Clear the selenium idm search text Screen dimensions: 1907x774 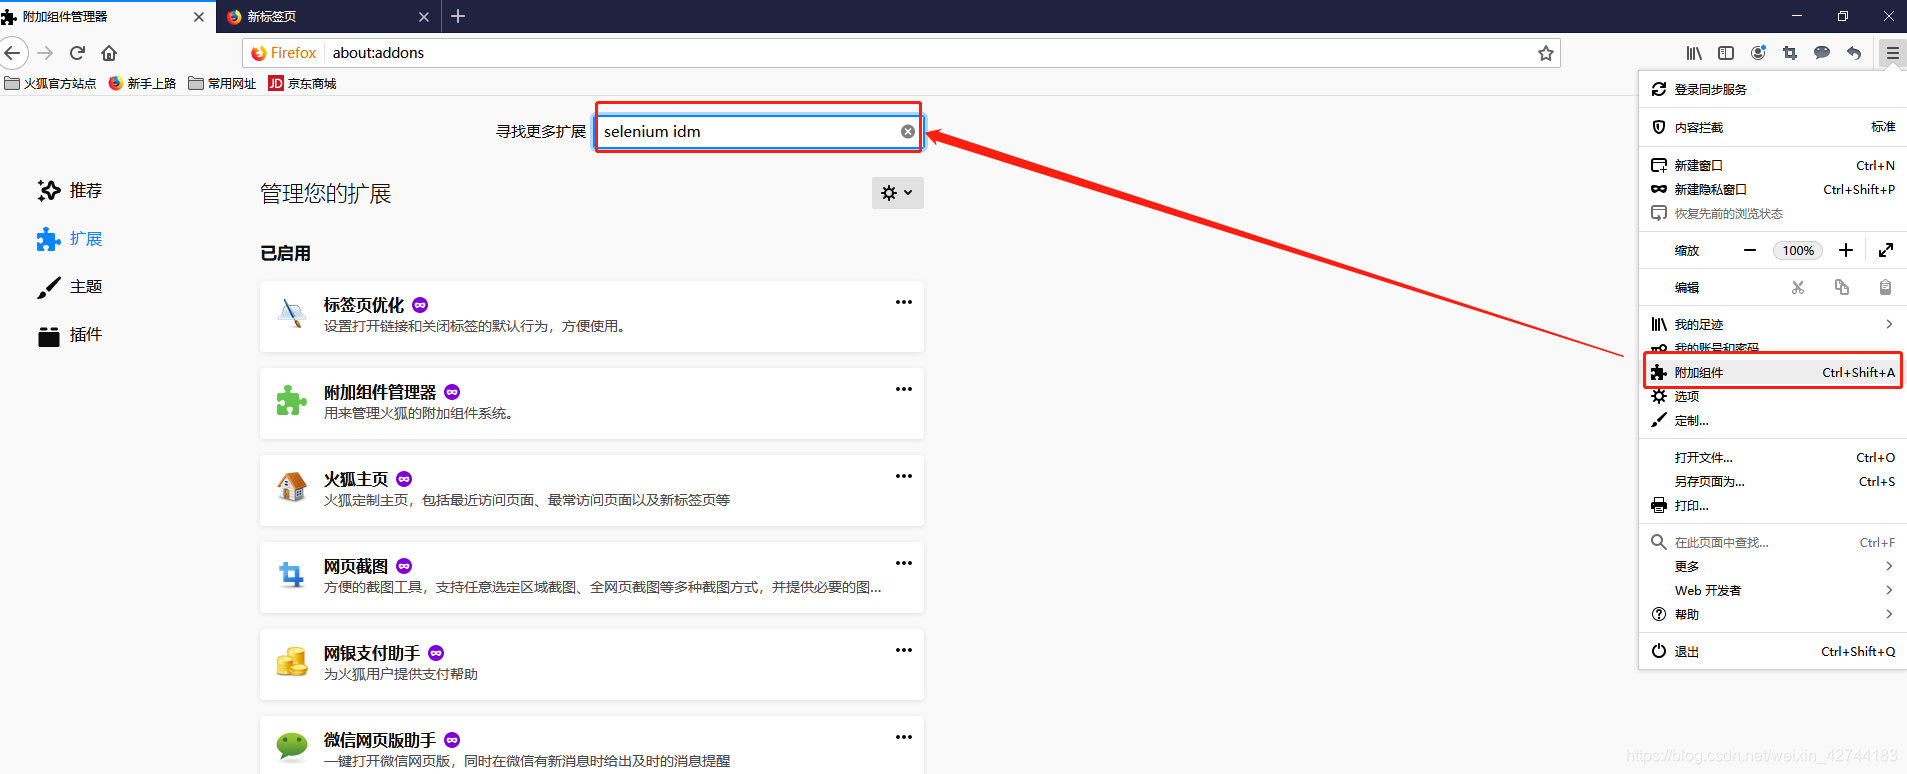pos(908,131)
